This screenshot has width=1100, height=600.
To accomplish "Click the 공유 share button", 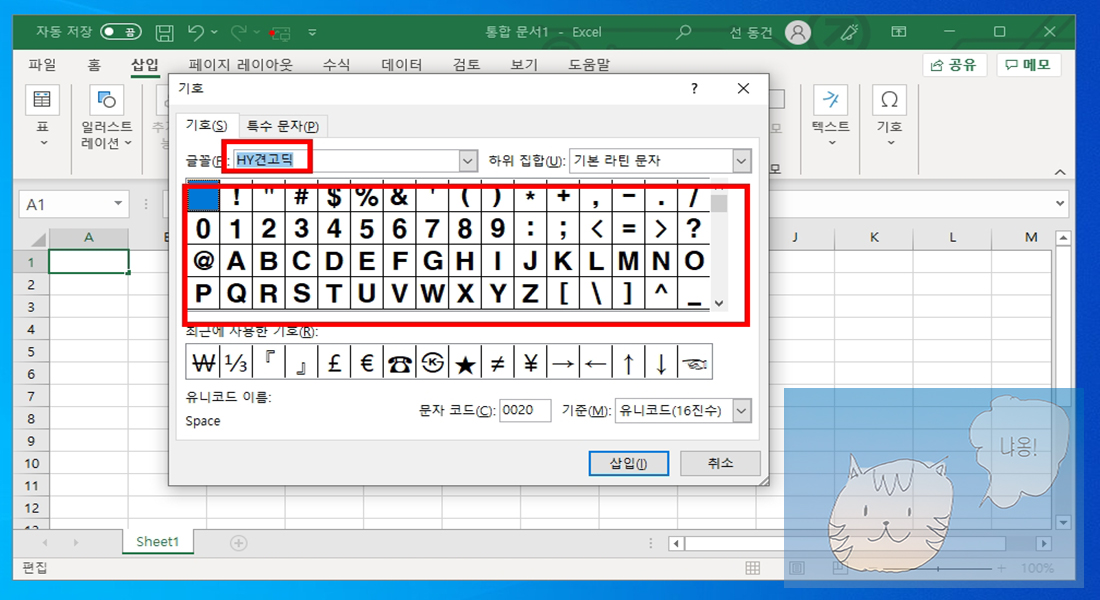I will coord(954,65).
